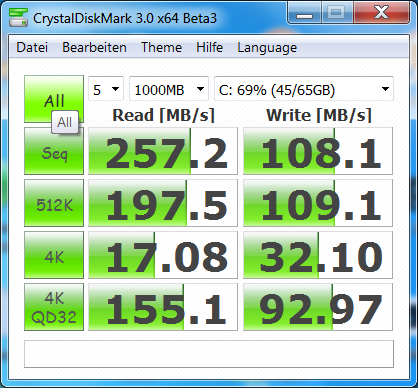Open the drive selection dropdown C: 69%
Viewport: 418px width, 388px height.
(304, 89)
